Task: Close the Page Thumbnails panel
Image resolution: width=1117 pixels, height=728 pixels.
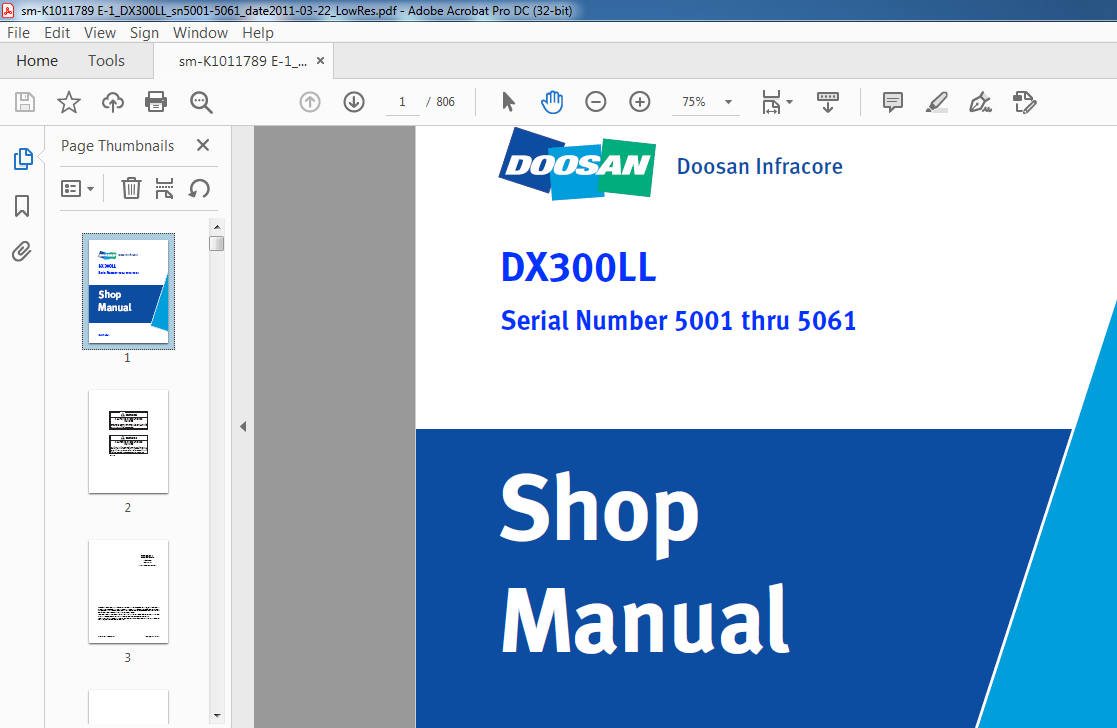Action: [203, 145]
